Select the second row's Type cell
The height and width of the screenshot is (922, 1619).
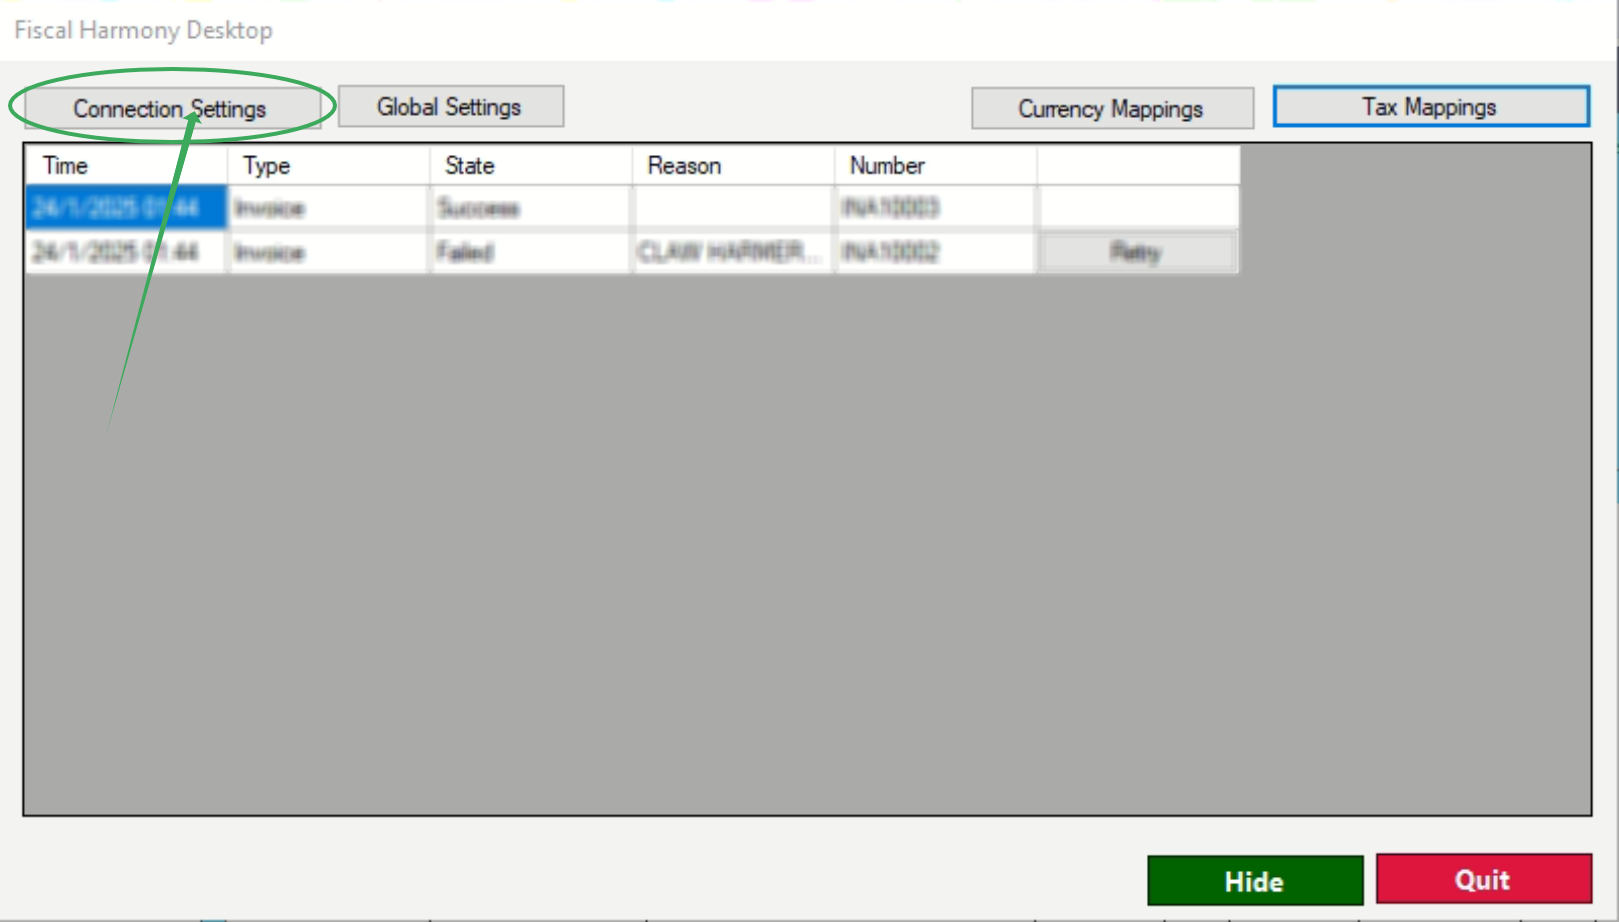(x=329, y=252)
